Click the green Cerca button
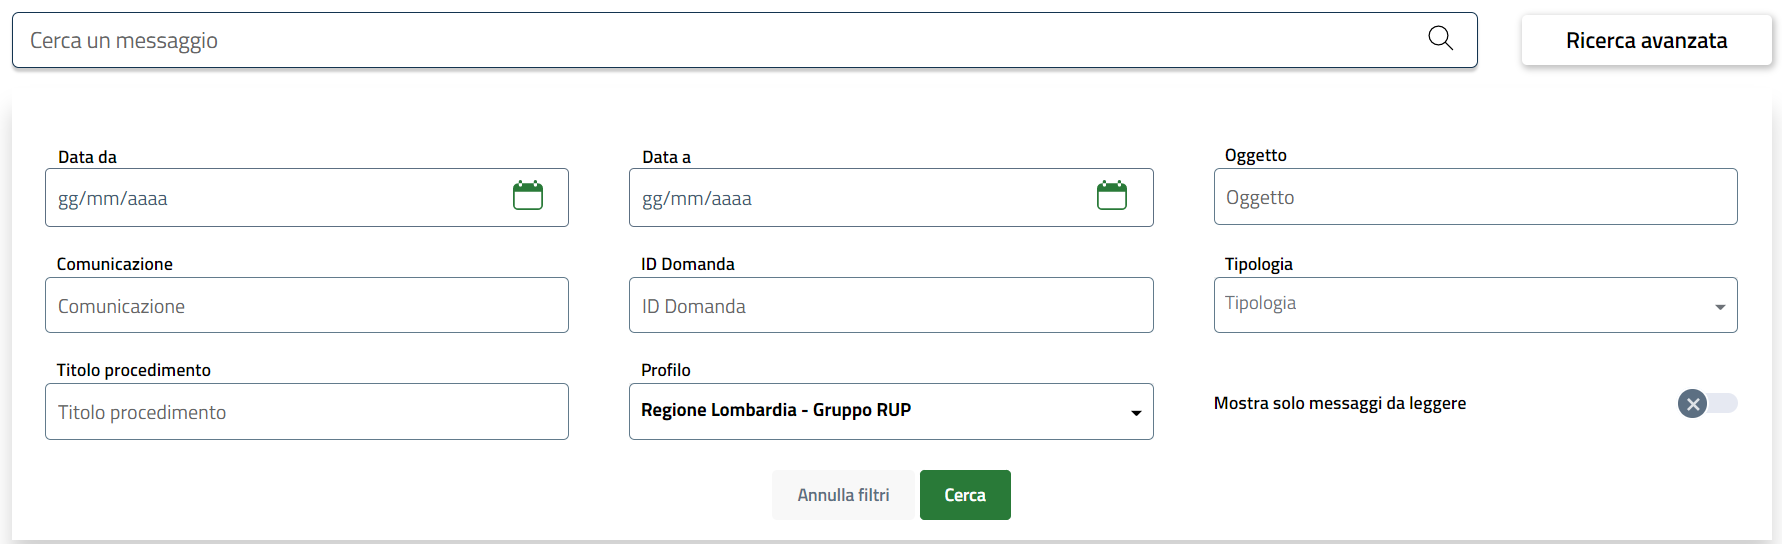 pyautogui.click(x=965, y=495)
